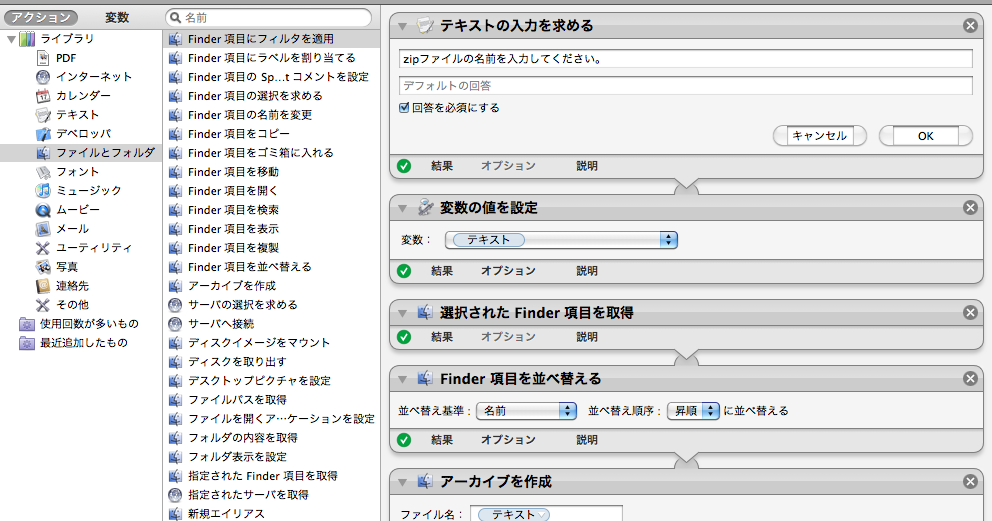Image resolution: width=992 pixels, height=521 pixels.
Task: Select the ムービー category icon
Action: pyautogui.click(x=43, y=210)
